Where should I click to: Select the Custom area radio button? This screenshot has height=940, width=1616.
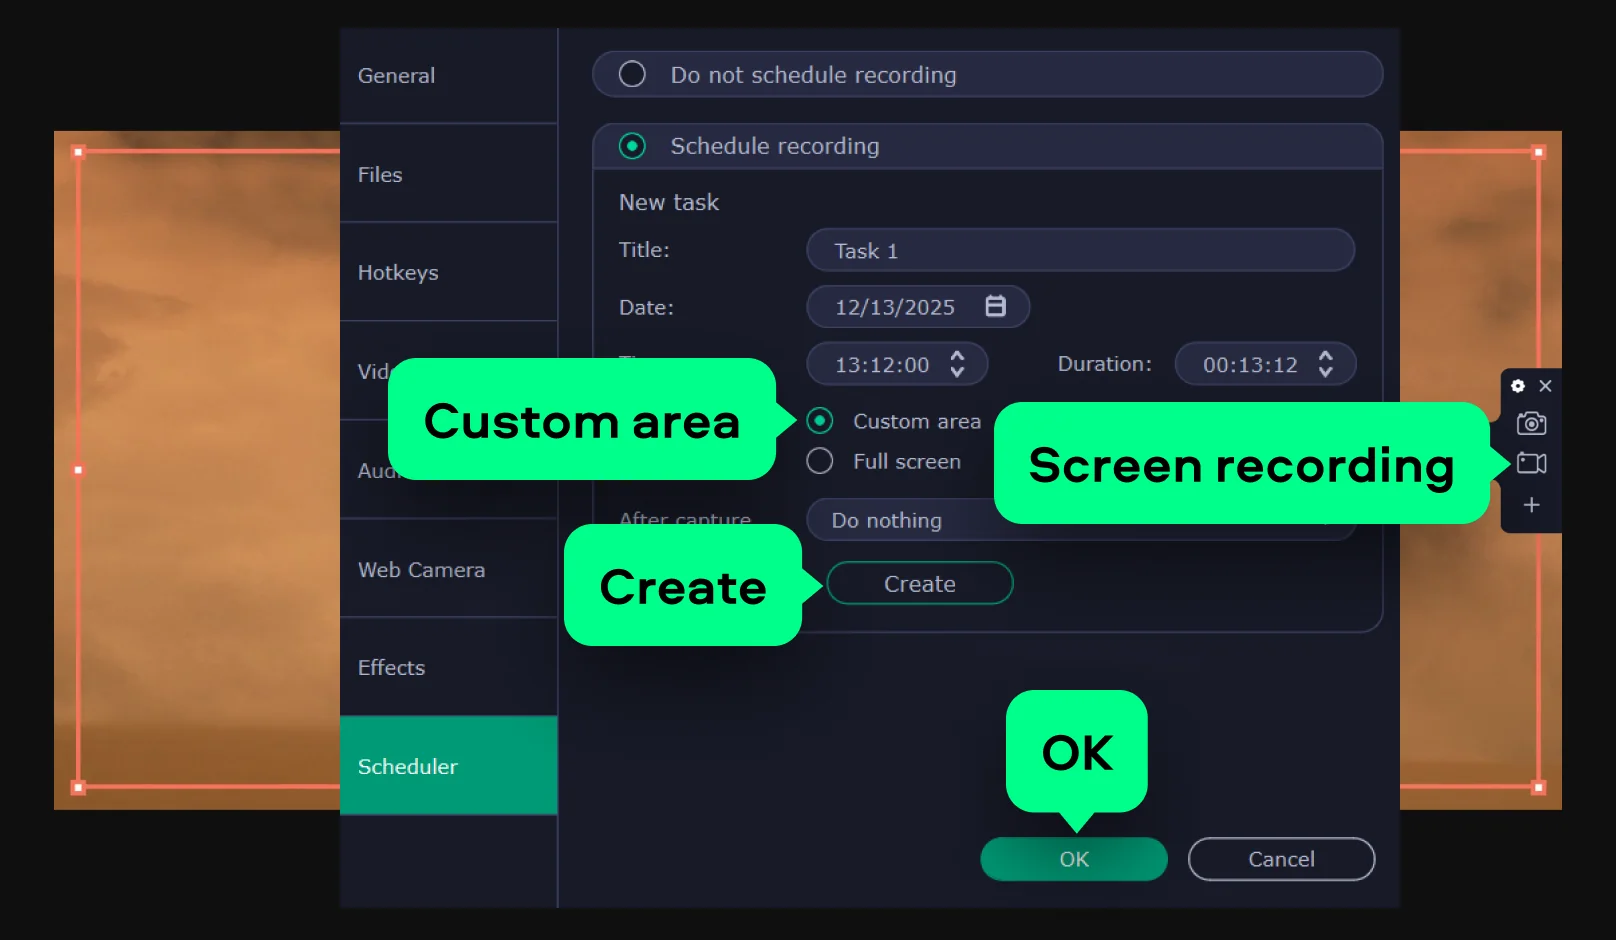pyautogui.click(x=820, y=421)
